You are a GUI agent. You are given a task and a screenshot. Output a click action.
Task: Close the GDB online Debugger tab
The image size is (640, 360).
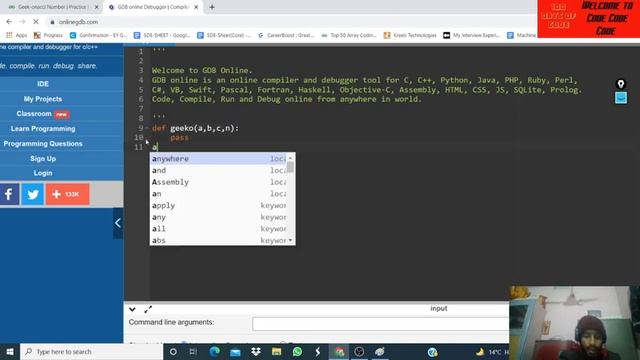tap(196, 7)
